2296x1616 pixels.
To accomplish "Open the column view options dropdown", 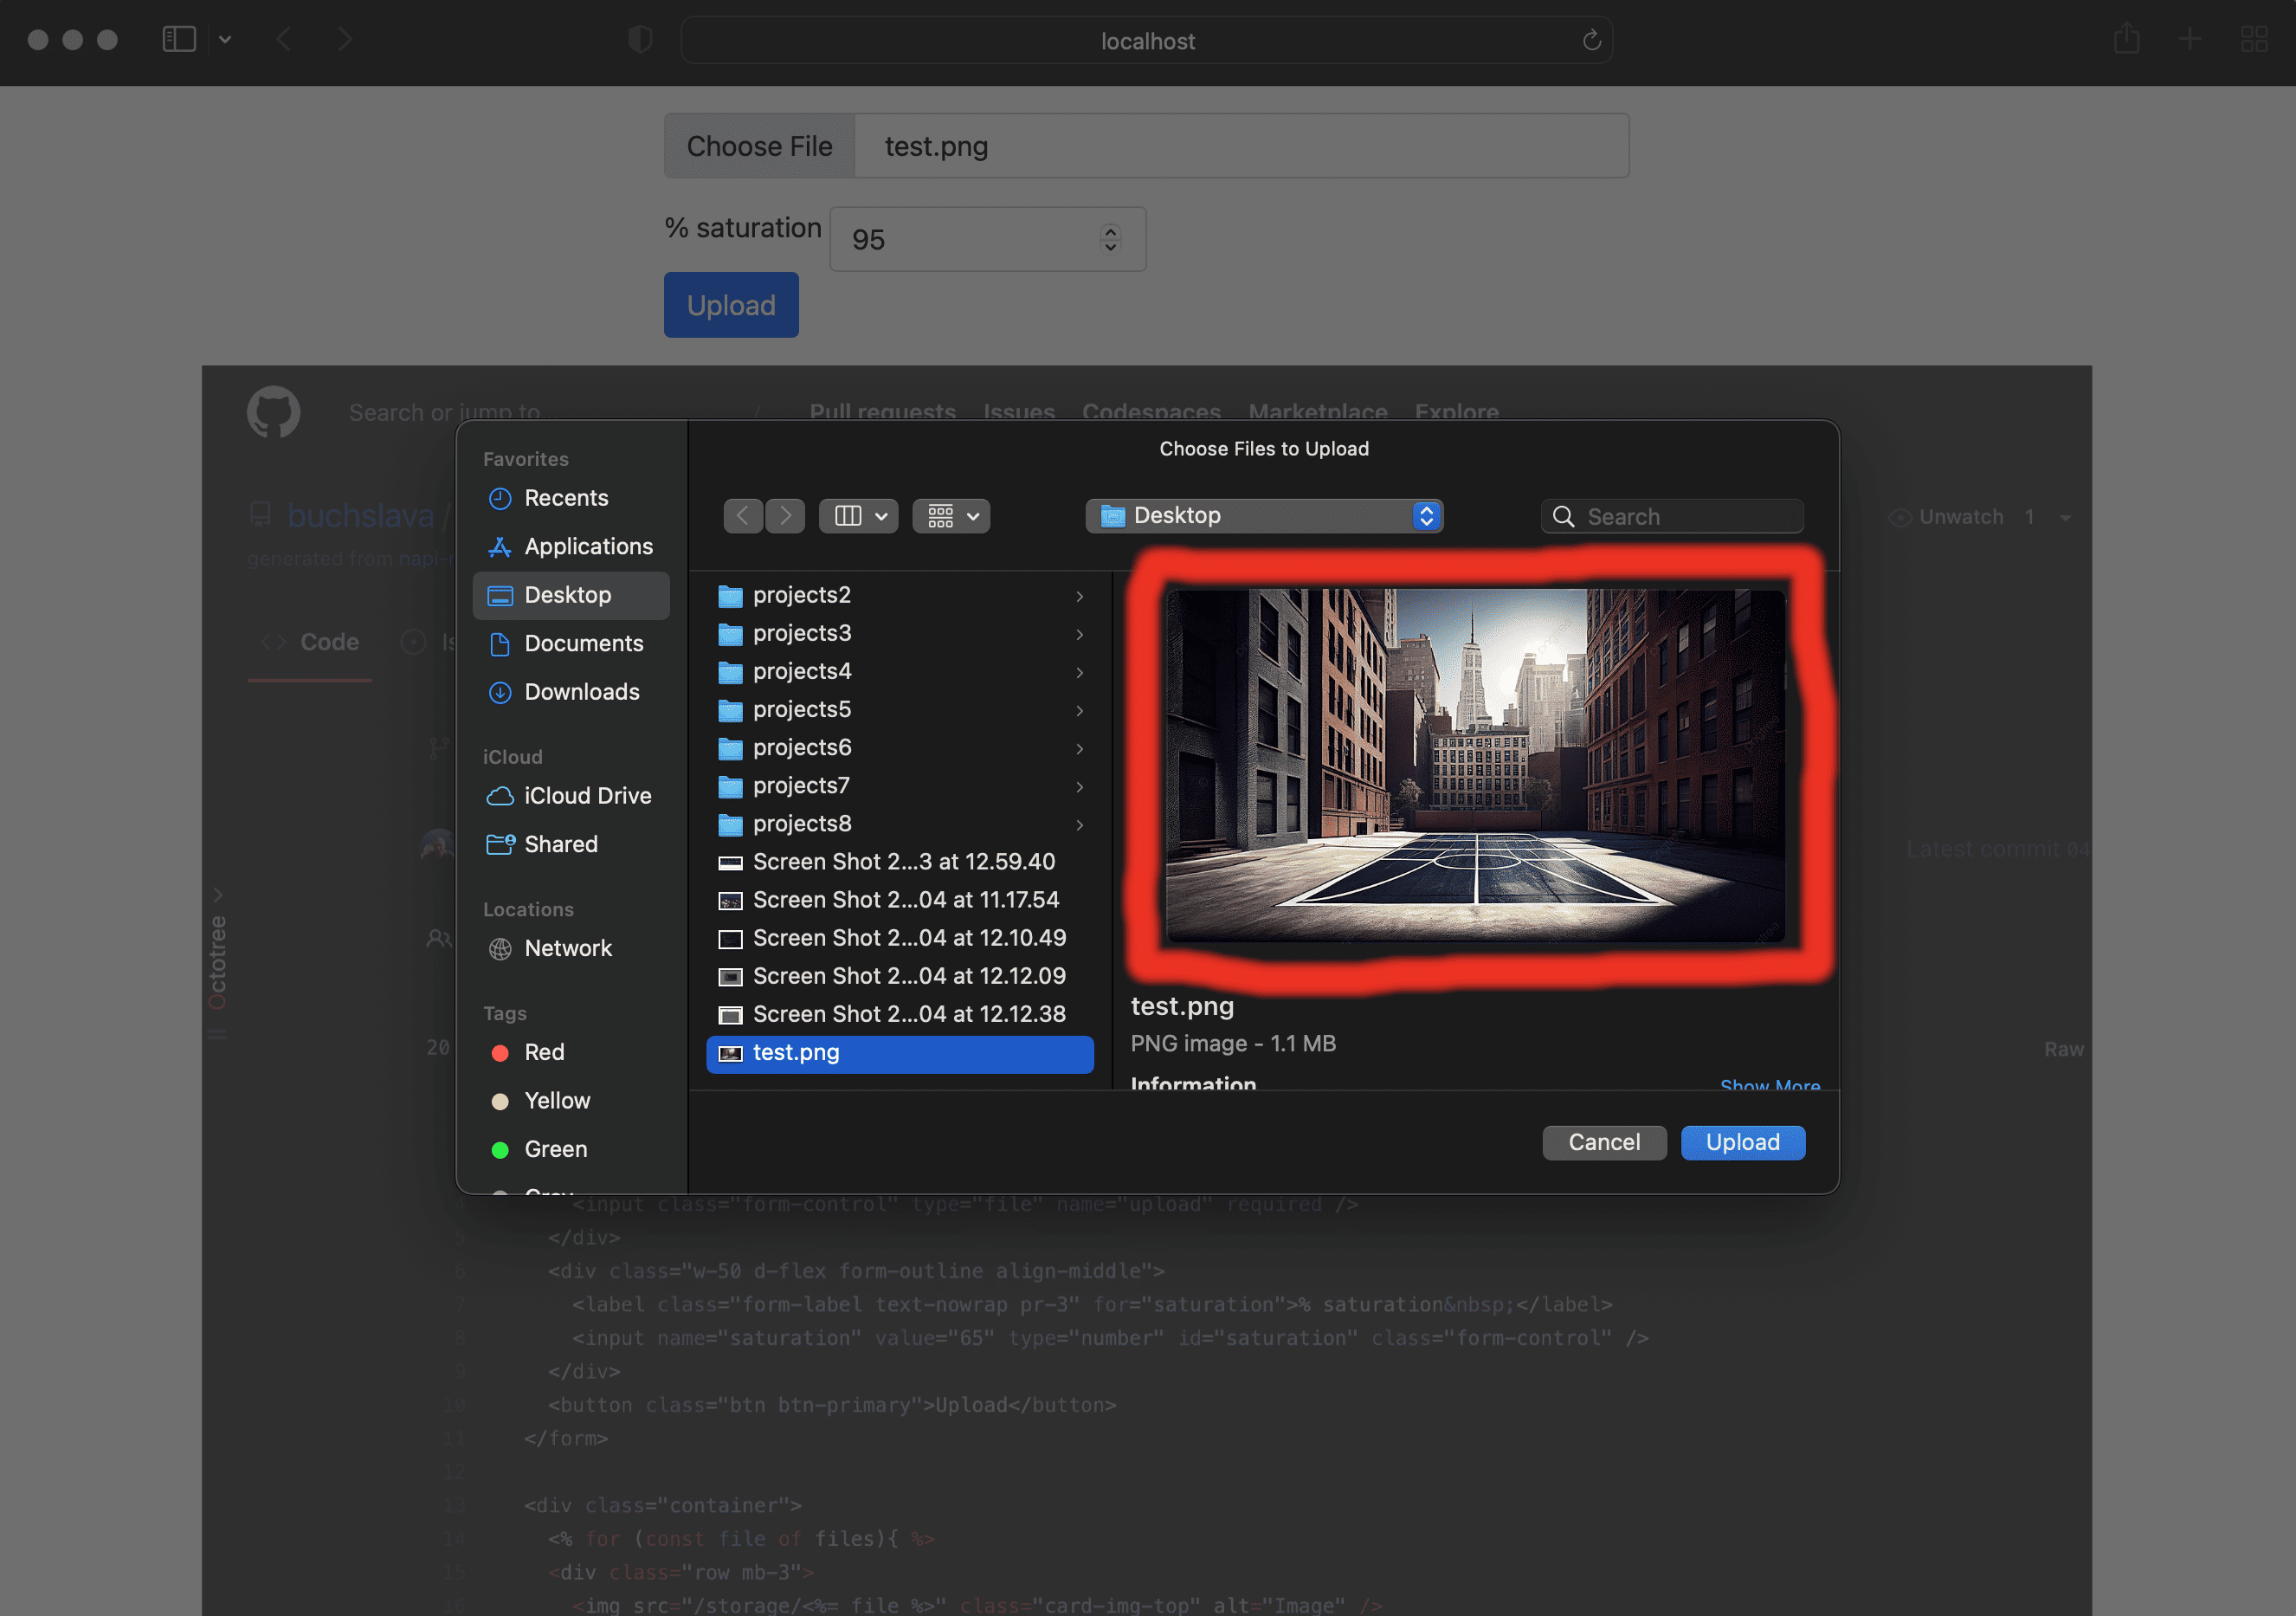I will (x=859, y=516).
